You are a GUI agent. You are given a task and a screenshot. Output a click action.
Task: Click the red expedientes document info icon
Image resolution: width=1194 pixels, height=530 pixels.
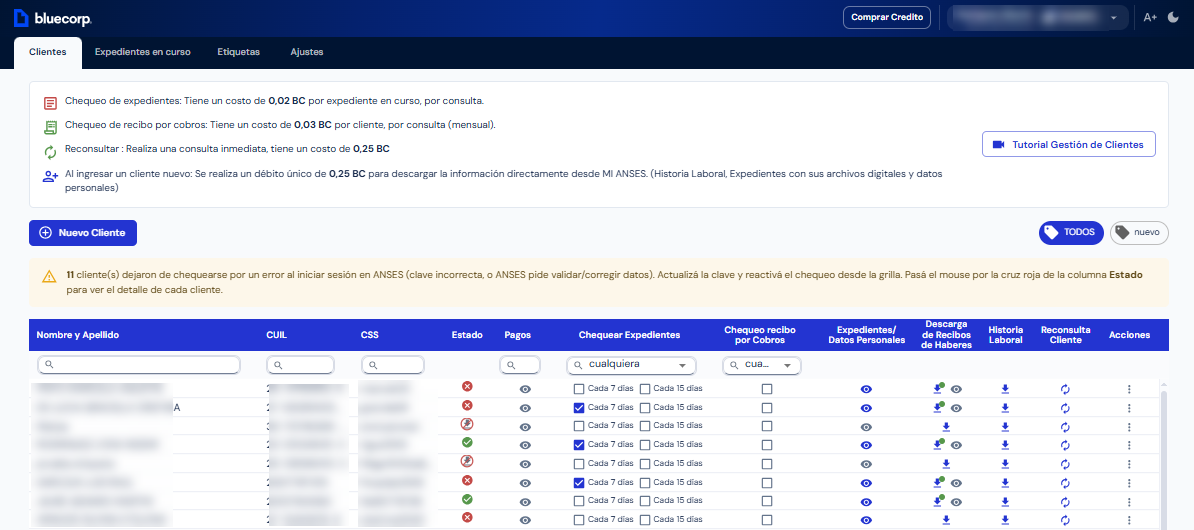[x=50, y=103]
